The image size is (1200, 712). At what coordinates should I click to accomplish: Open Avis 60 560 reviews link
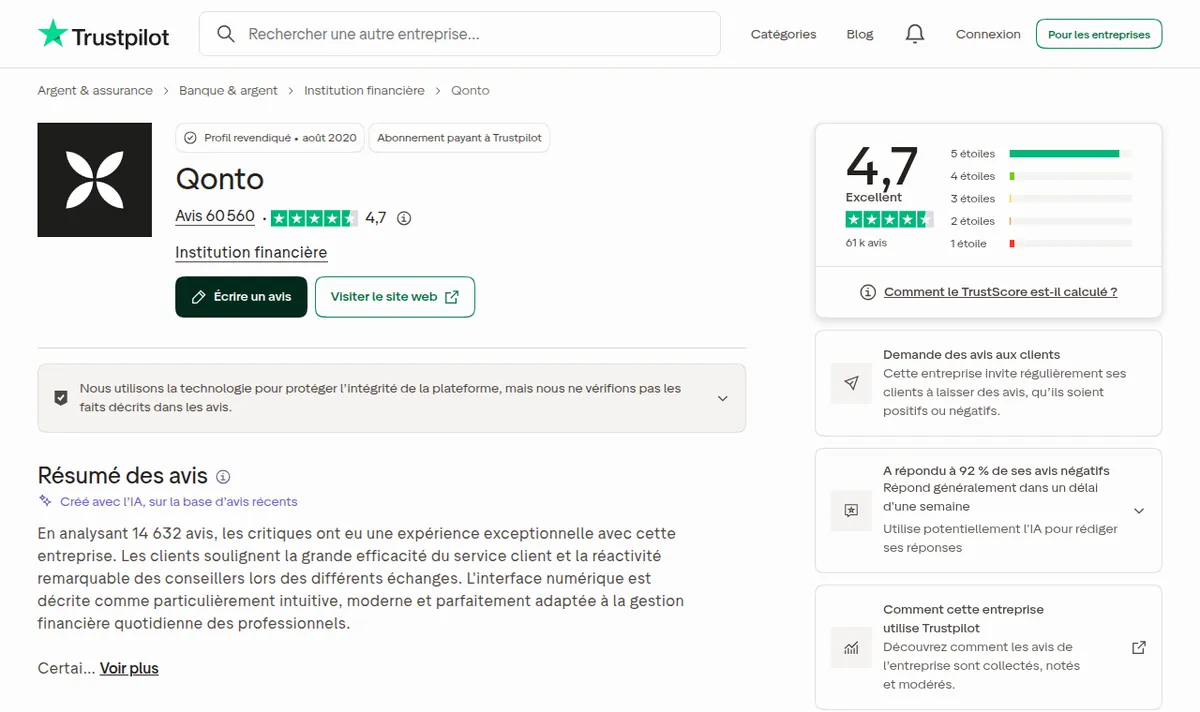[x=215, y=217]
